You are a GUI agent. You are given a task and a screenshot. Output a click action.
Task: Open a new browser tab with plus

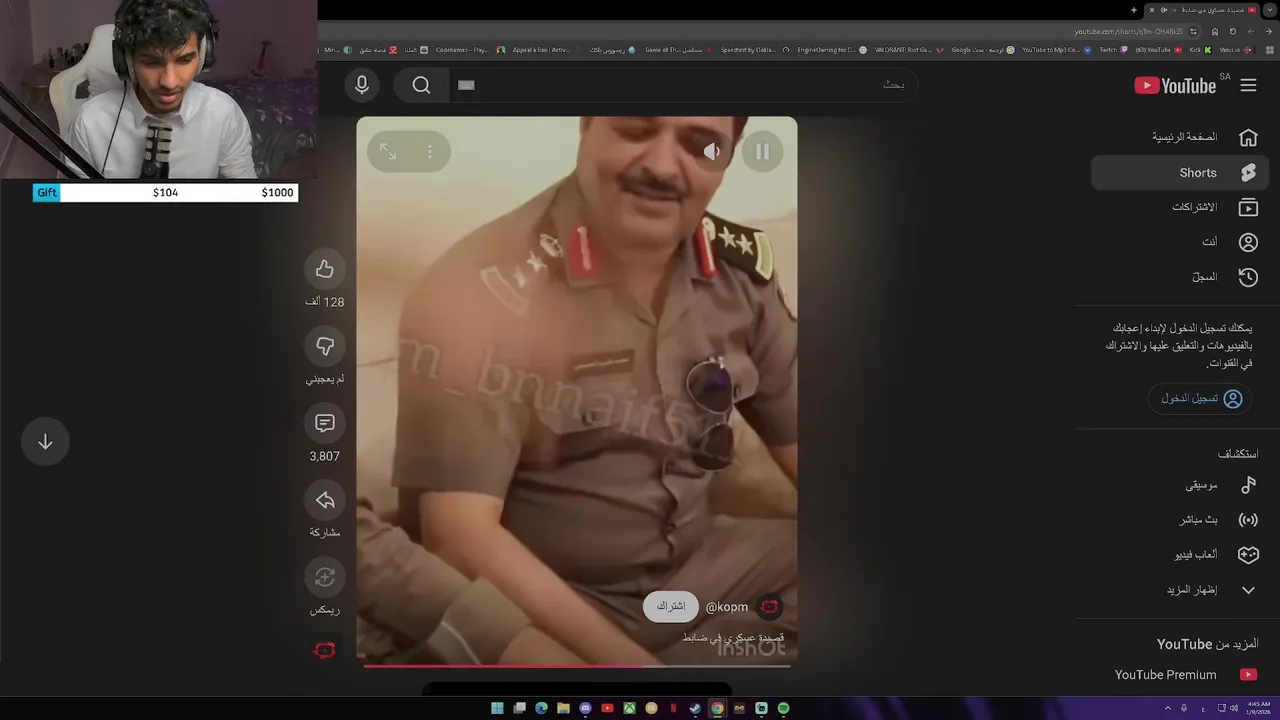click(1134, 10)
